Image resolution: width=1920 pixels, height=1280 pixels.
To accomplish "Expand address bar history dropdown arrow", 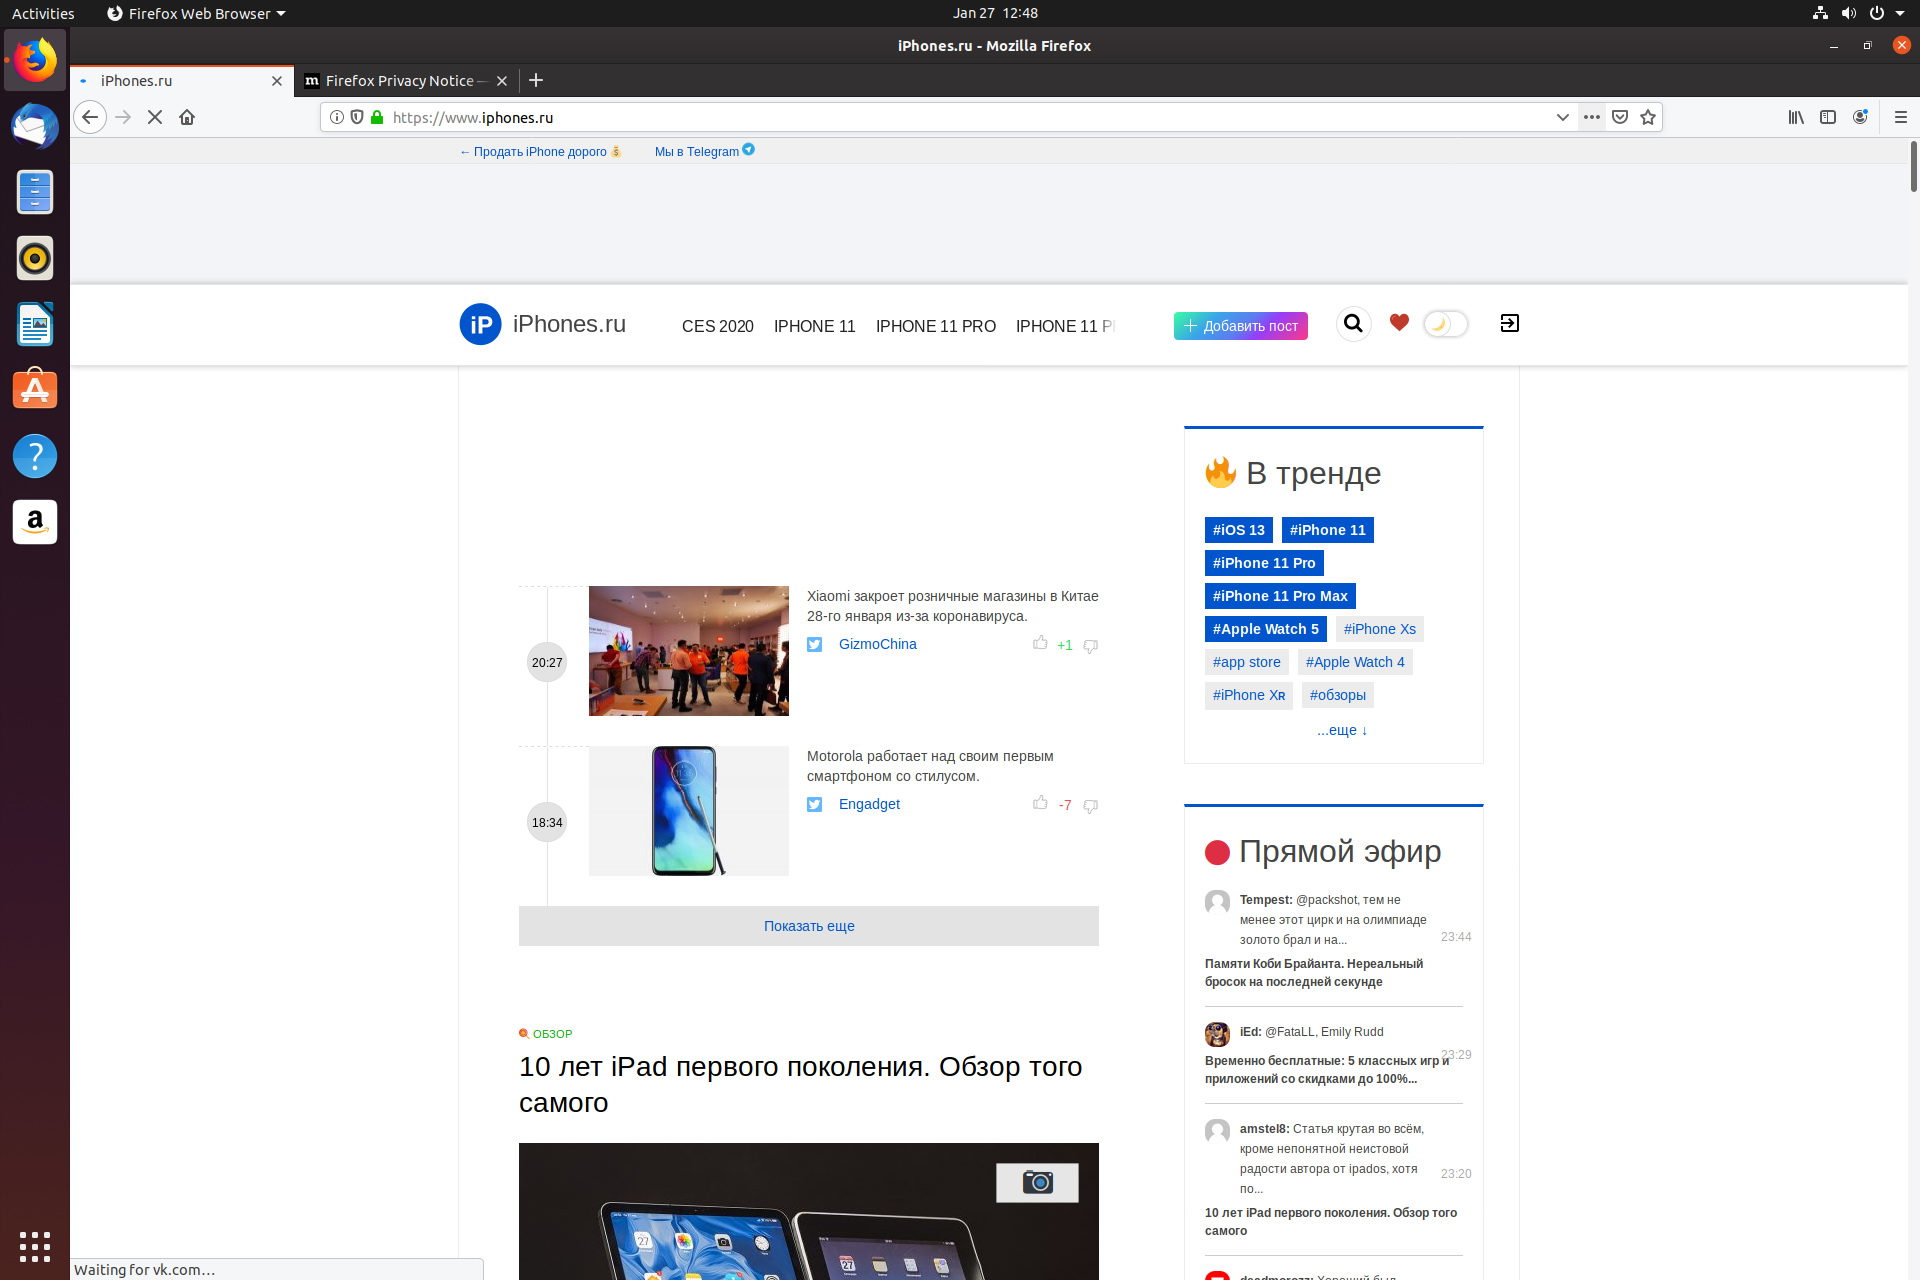I will (x=1562, y=117).
